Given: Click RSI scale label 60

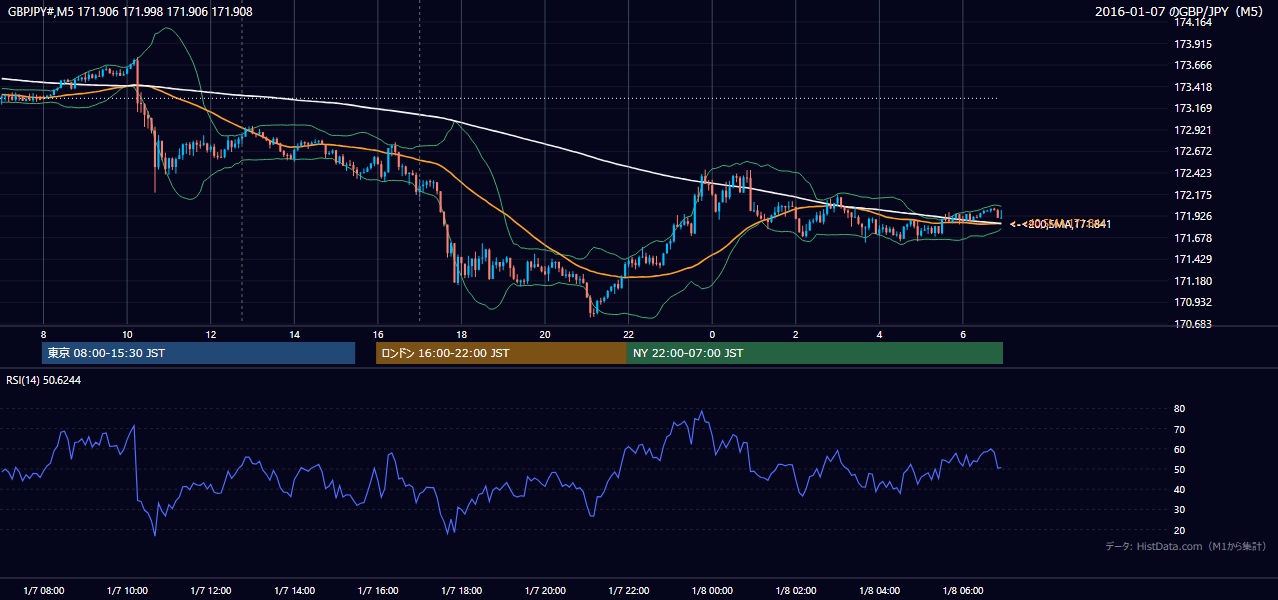Looking at the screenshot, I should pos(1180,449).
